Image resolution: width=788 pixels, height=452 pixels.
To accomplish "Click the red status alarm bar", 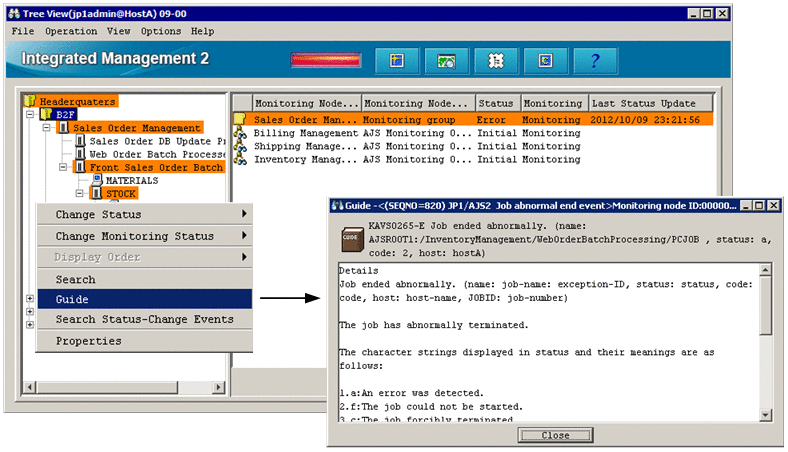I will pyautogui.click(x=325, y=60).
